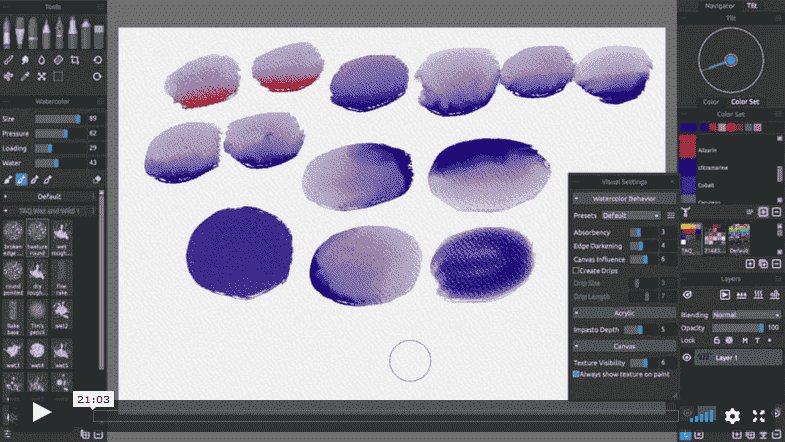Enable the Create Drips checkbox
Screen dimensions: 785x442
pos(576,271)
